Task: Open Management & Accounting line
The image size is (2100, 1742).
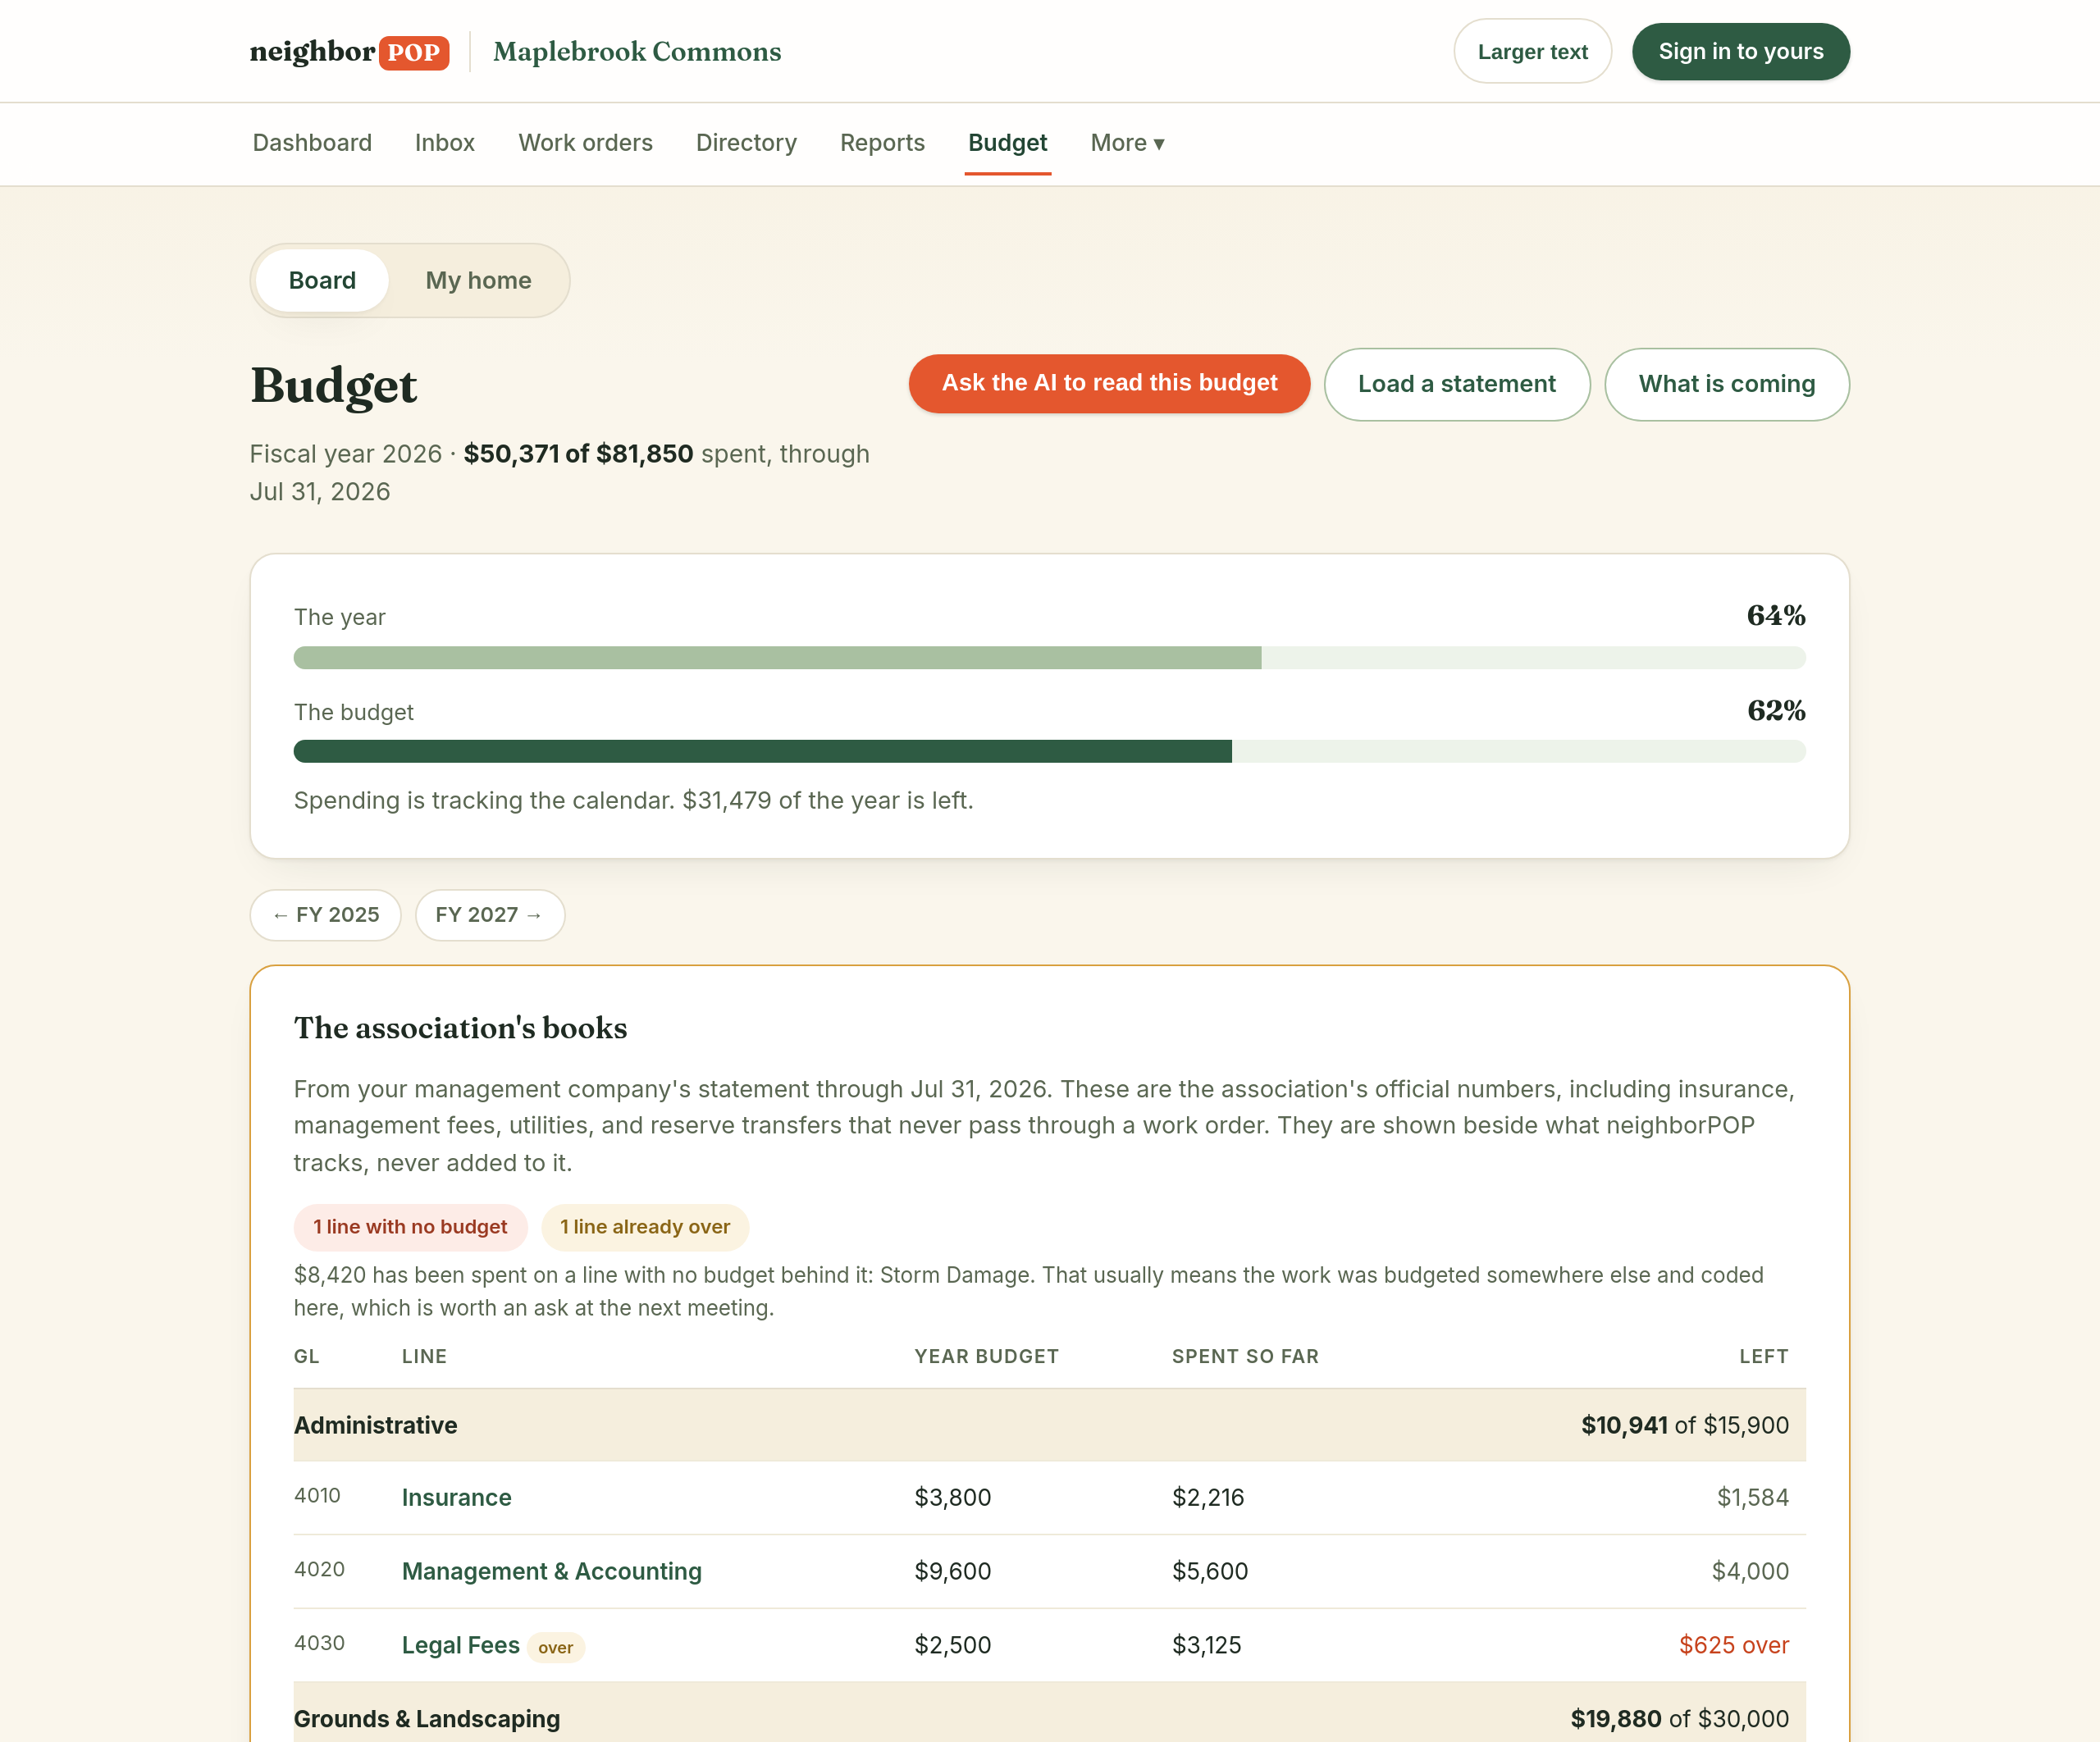Action: (551, 1571)
